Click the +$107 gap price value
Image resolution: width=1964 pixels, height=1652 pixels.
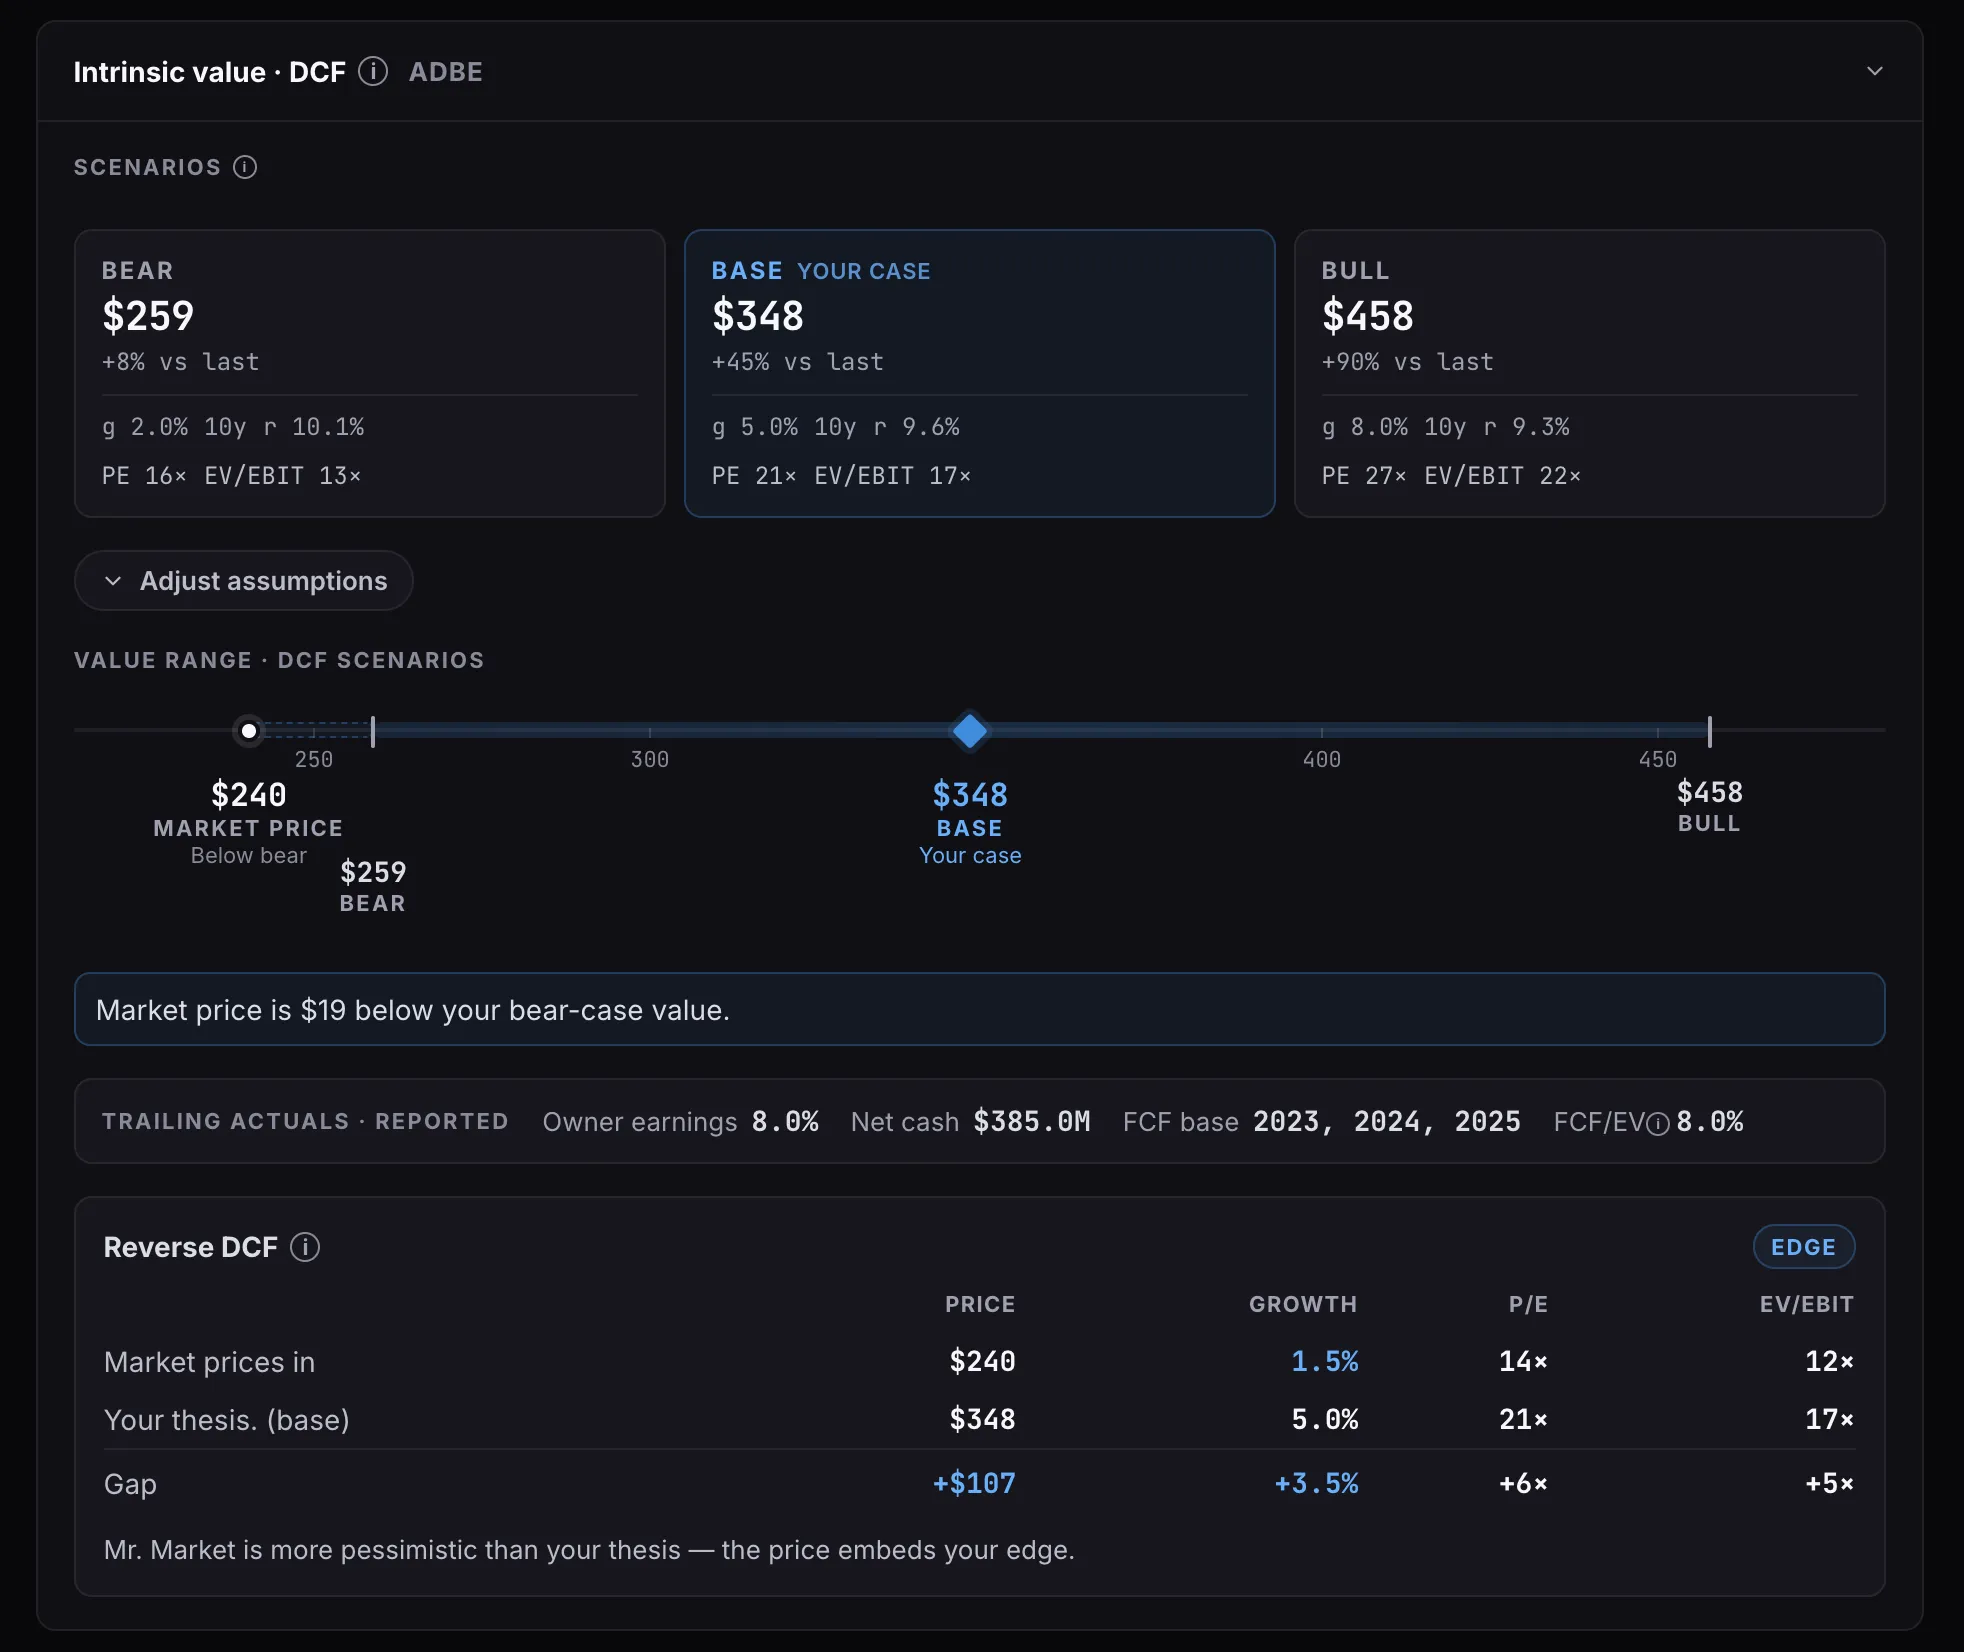pos(974,1483)
